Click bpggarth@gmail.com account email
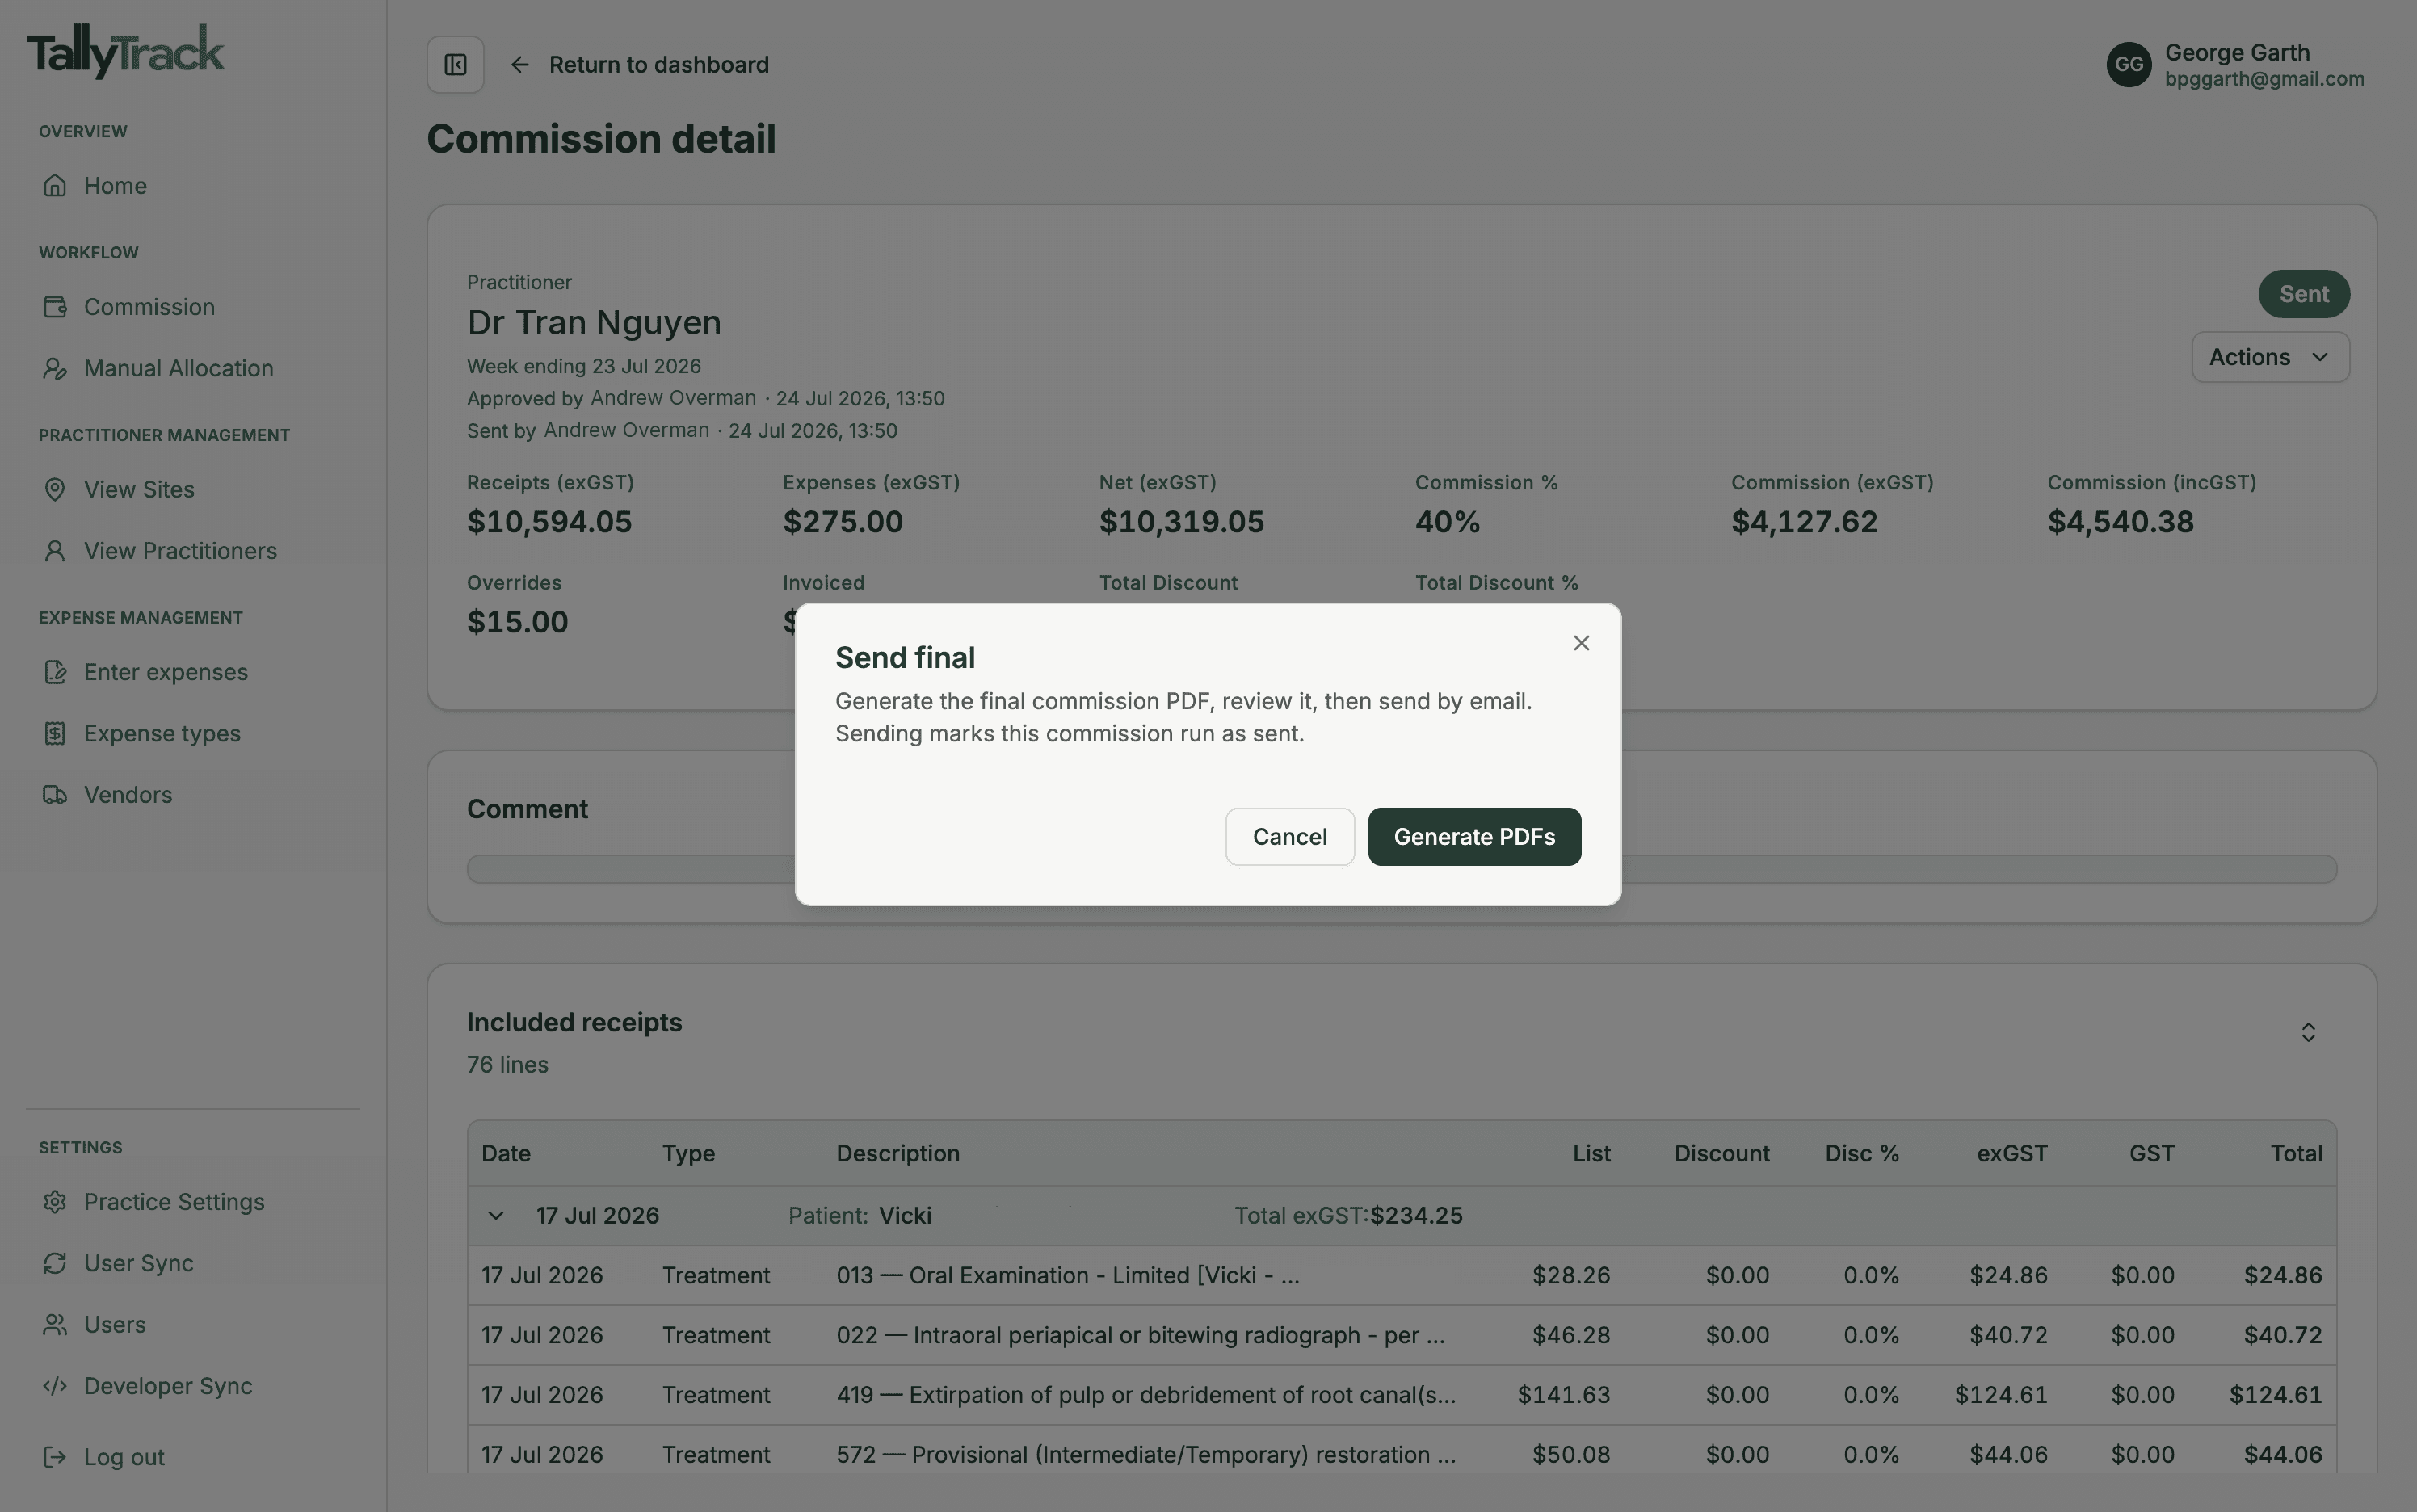The image size is (2417, 1512). click(x=2264, y=79)
